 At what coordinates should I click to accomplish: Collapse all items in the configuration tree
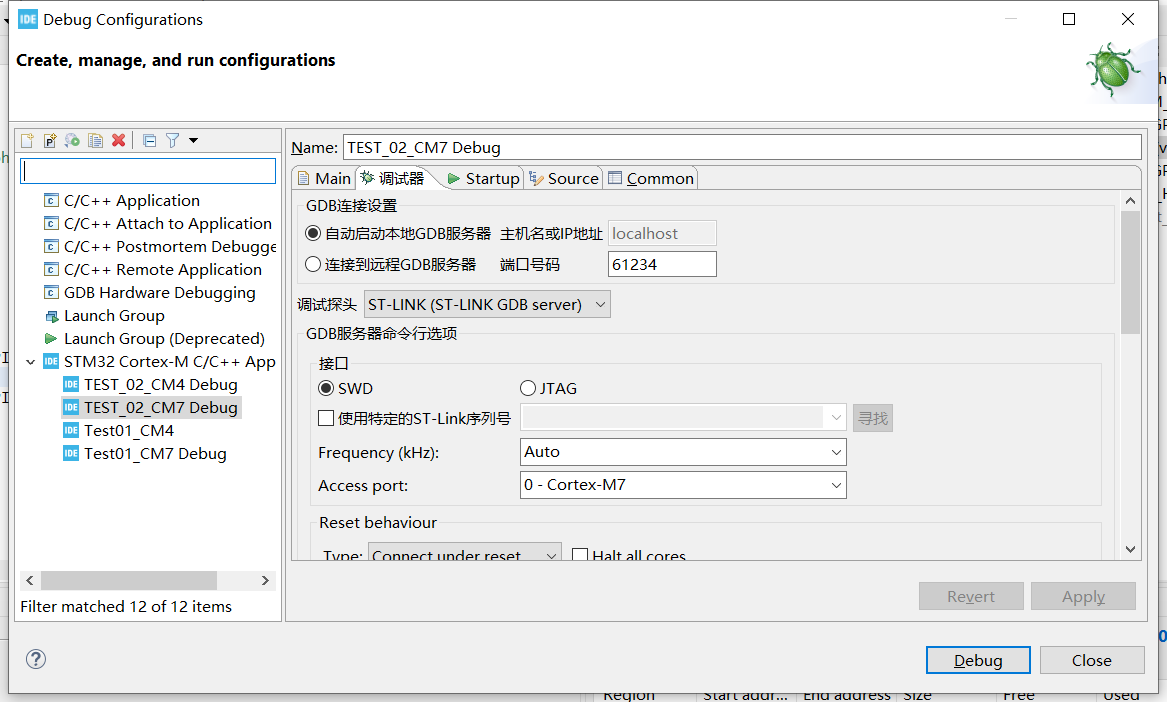[147, 140]
